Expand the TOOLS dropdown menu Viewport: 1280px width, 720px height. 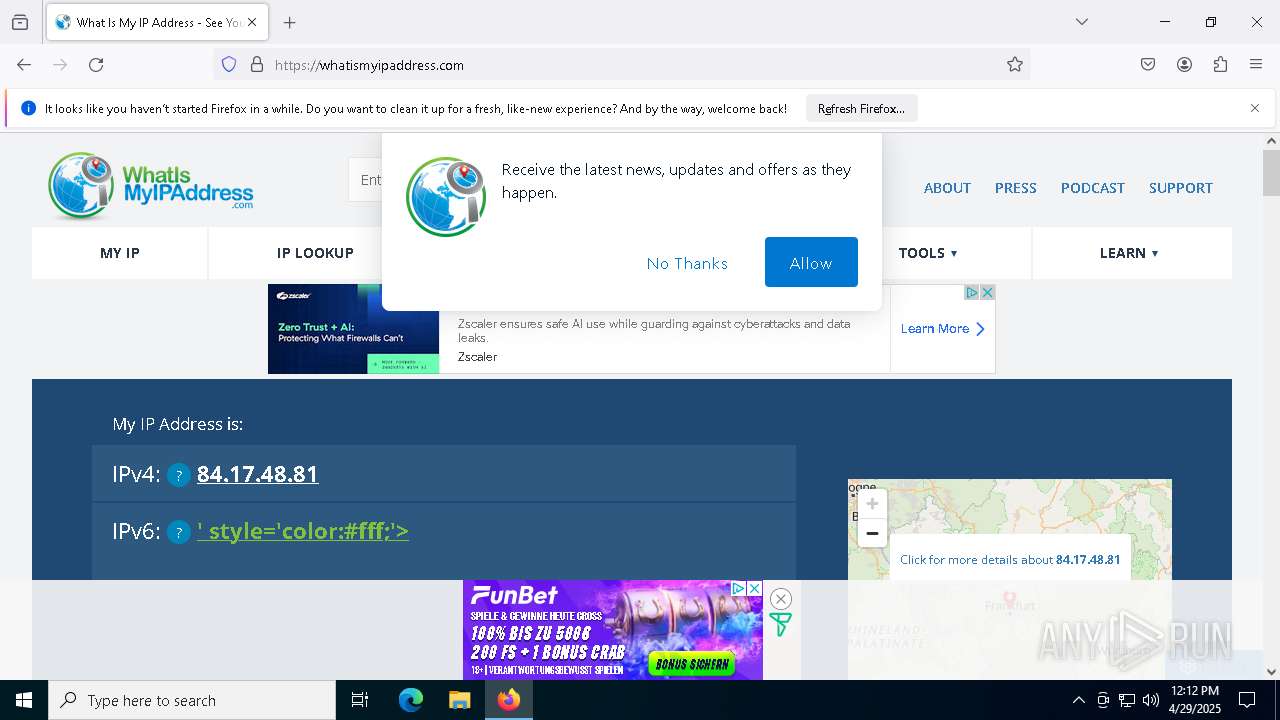[928, 253]
